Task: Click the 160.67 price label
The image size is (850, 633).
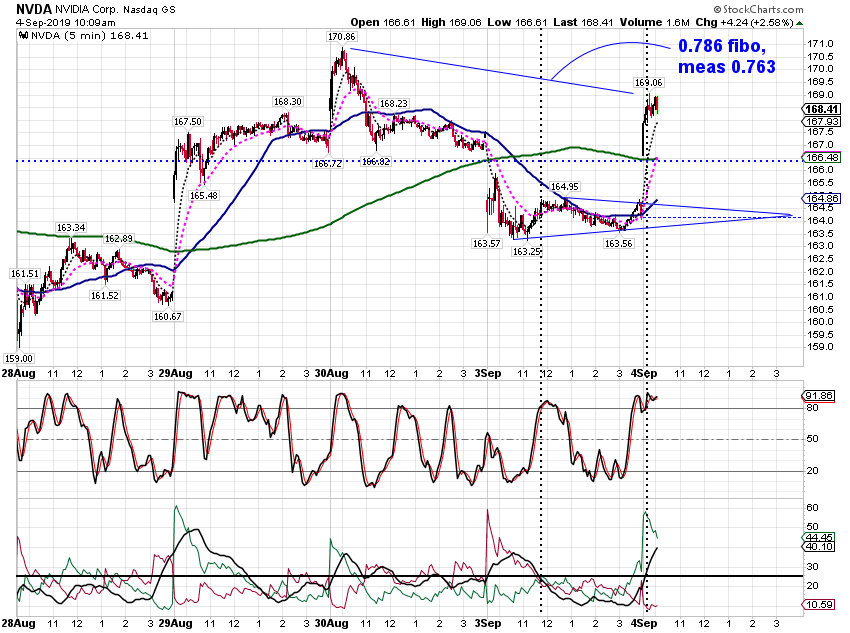Action: 168,316
